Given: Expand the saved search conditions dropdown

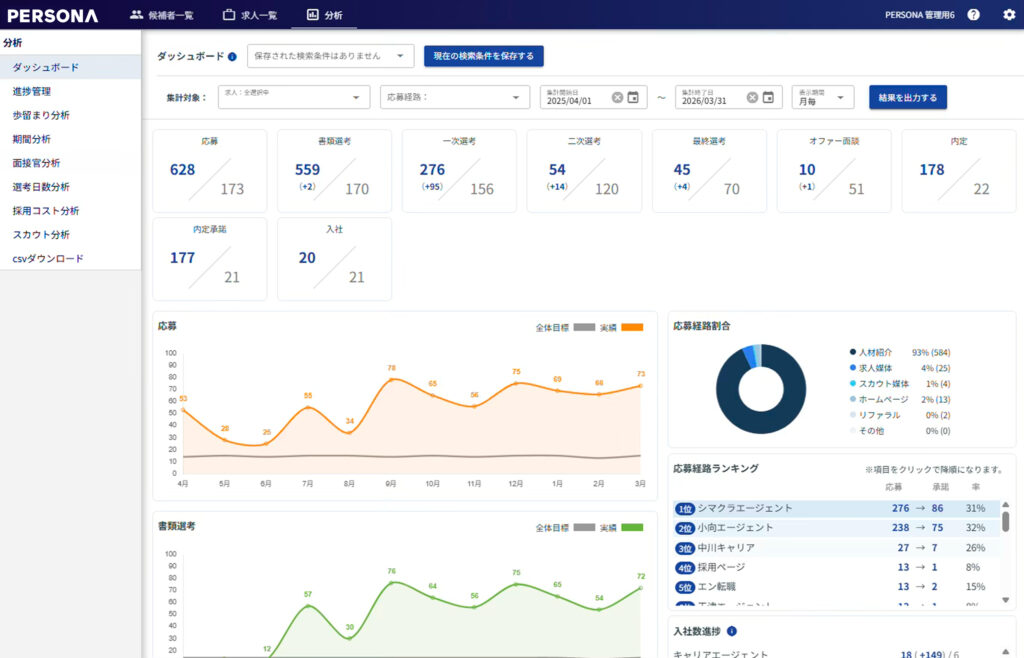Looking at the screenshot, I should pyautogui.click(x=330, y=56).
